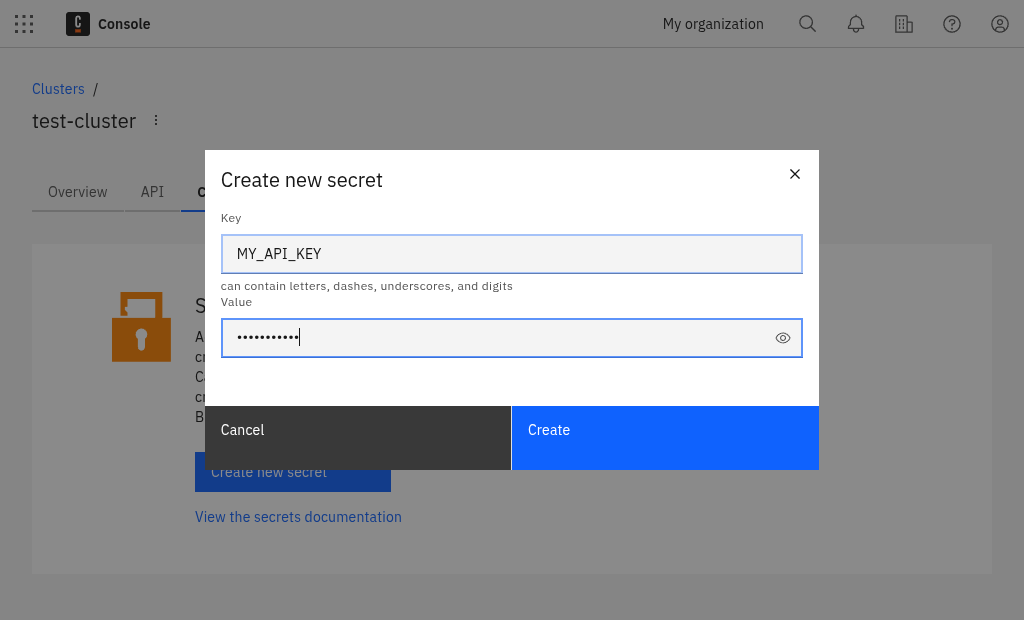Click the organization building icon

pos(903,24)
